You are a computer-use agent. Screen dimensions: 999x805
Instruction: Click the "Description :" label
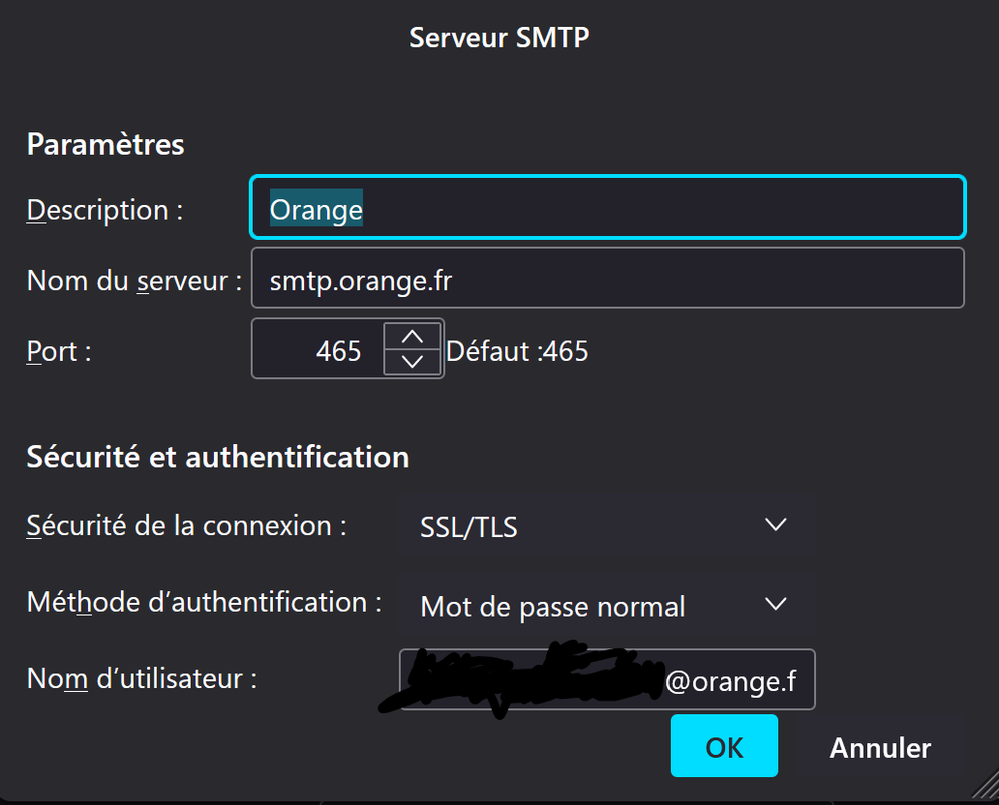[105, 210]
